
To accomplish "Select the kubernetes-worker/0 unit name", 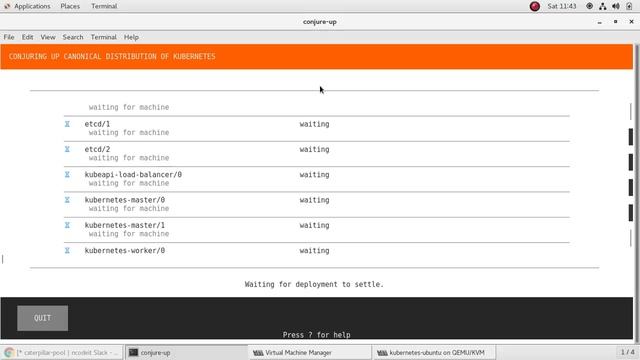I will (x=124, y=251).
